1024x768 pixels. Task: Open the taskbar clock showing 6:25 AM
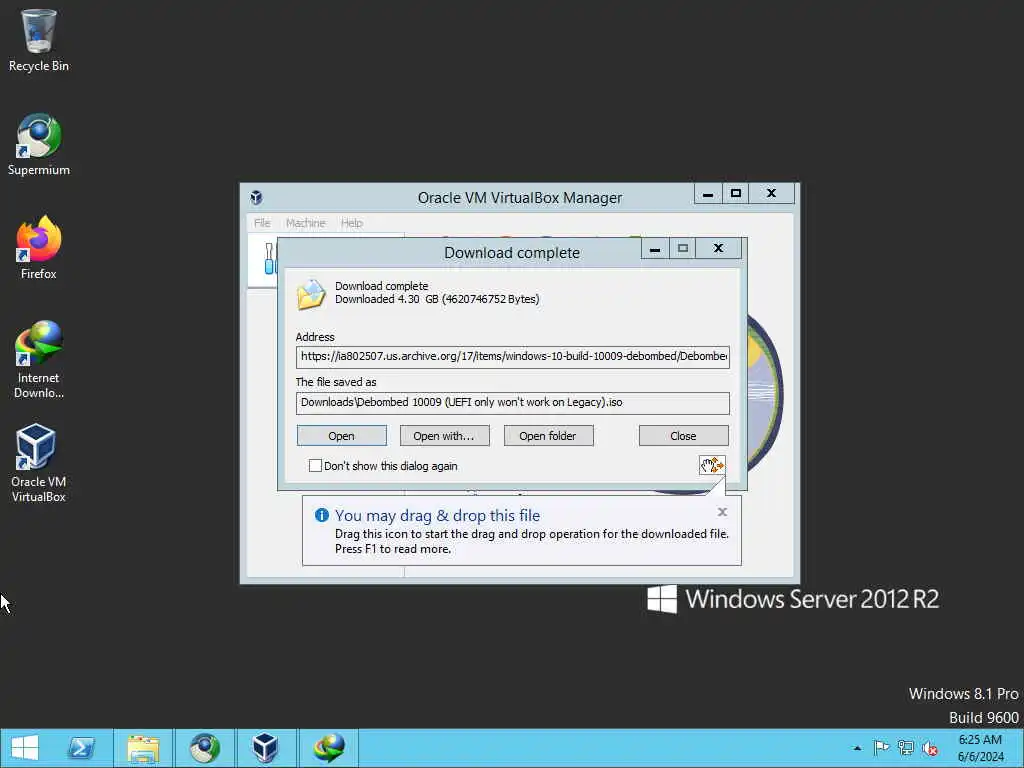pos(980,748)
